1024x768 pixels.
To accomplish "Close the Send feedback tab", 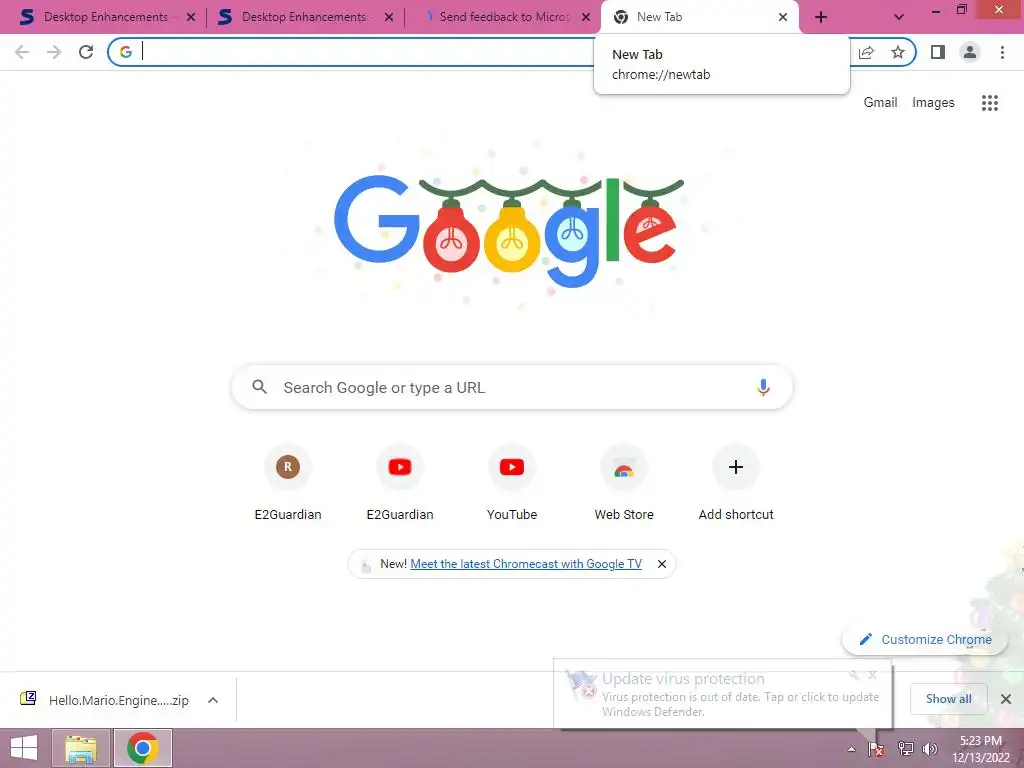I will 586,18.
